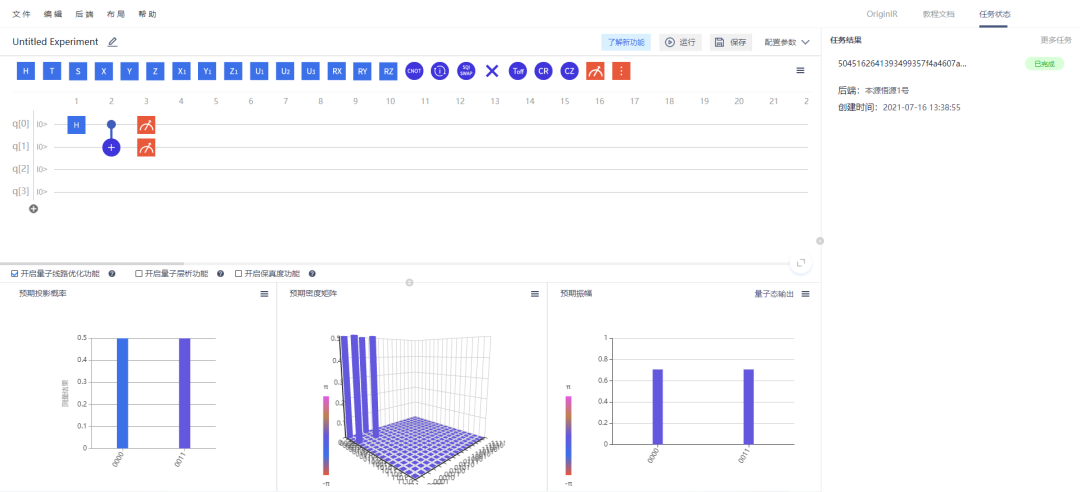Show help for fidelity option

tap(312, 274)
